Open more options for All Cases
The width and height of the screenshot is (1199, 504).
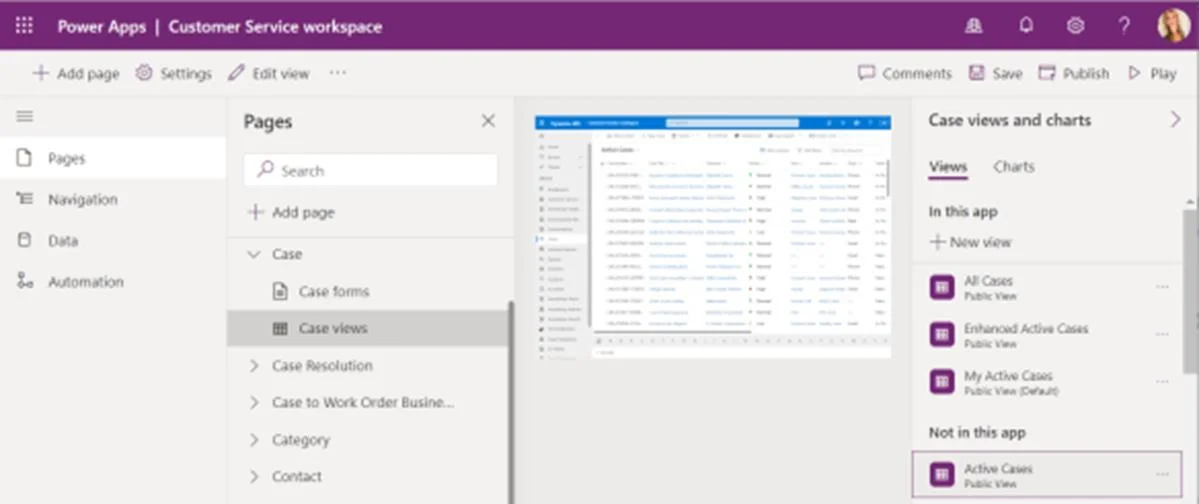(x=1162, y=287)
